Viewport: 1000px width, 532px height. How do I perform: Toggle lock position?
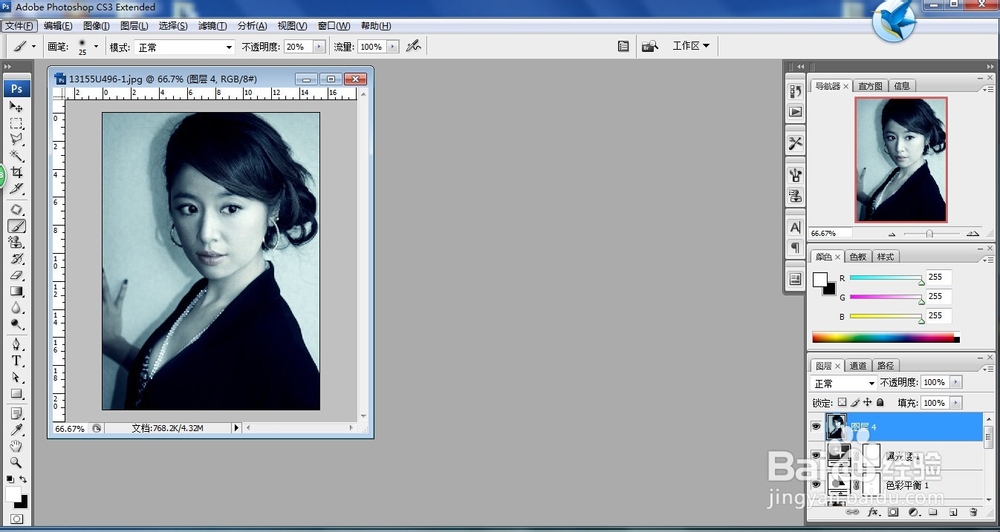pyautogui.click(x=867, y=403)
